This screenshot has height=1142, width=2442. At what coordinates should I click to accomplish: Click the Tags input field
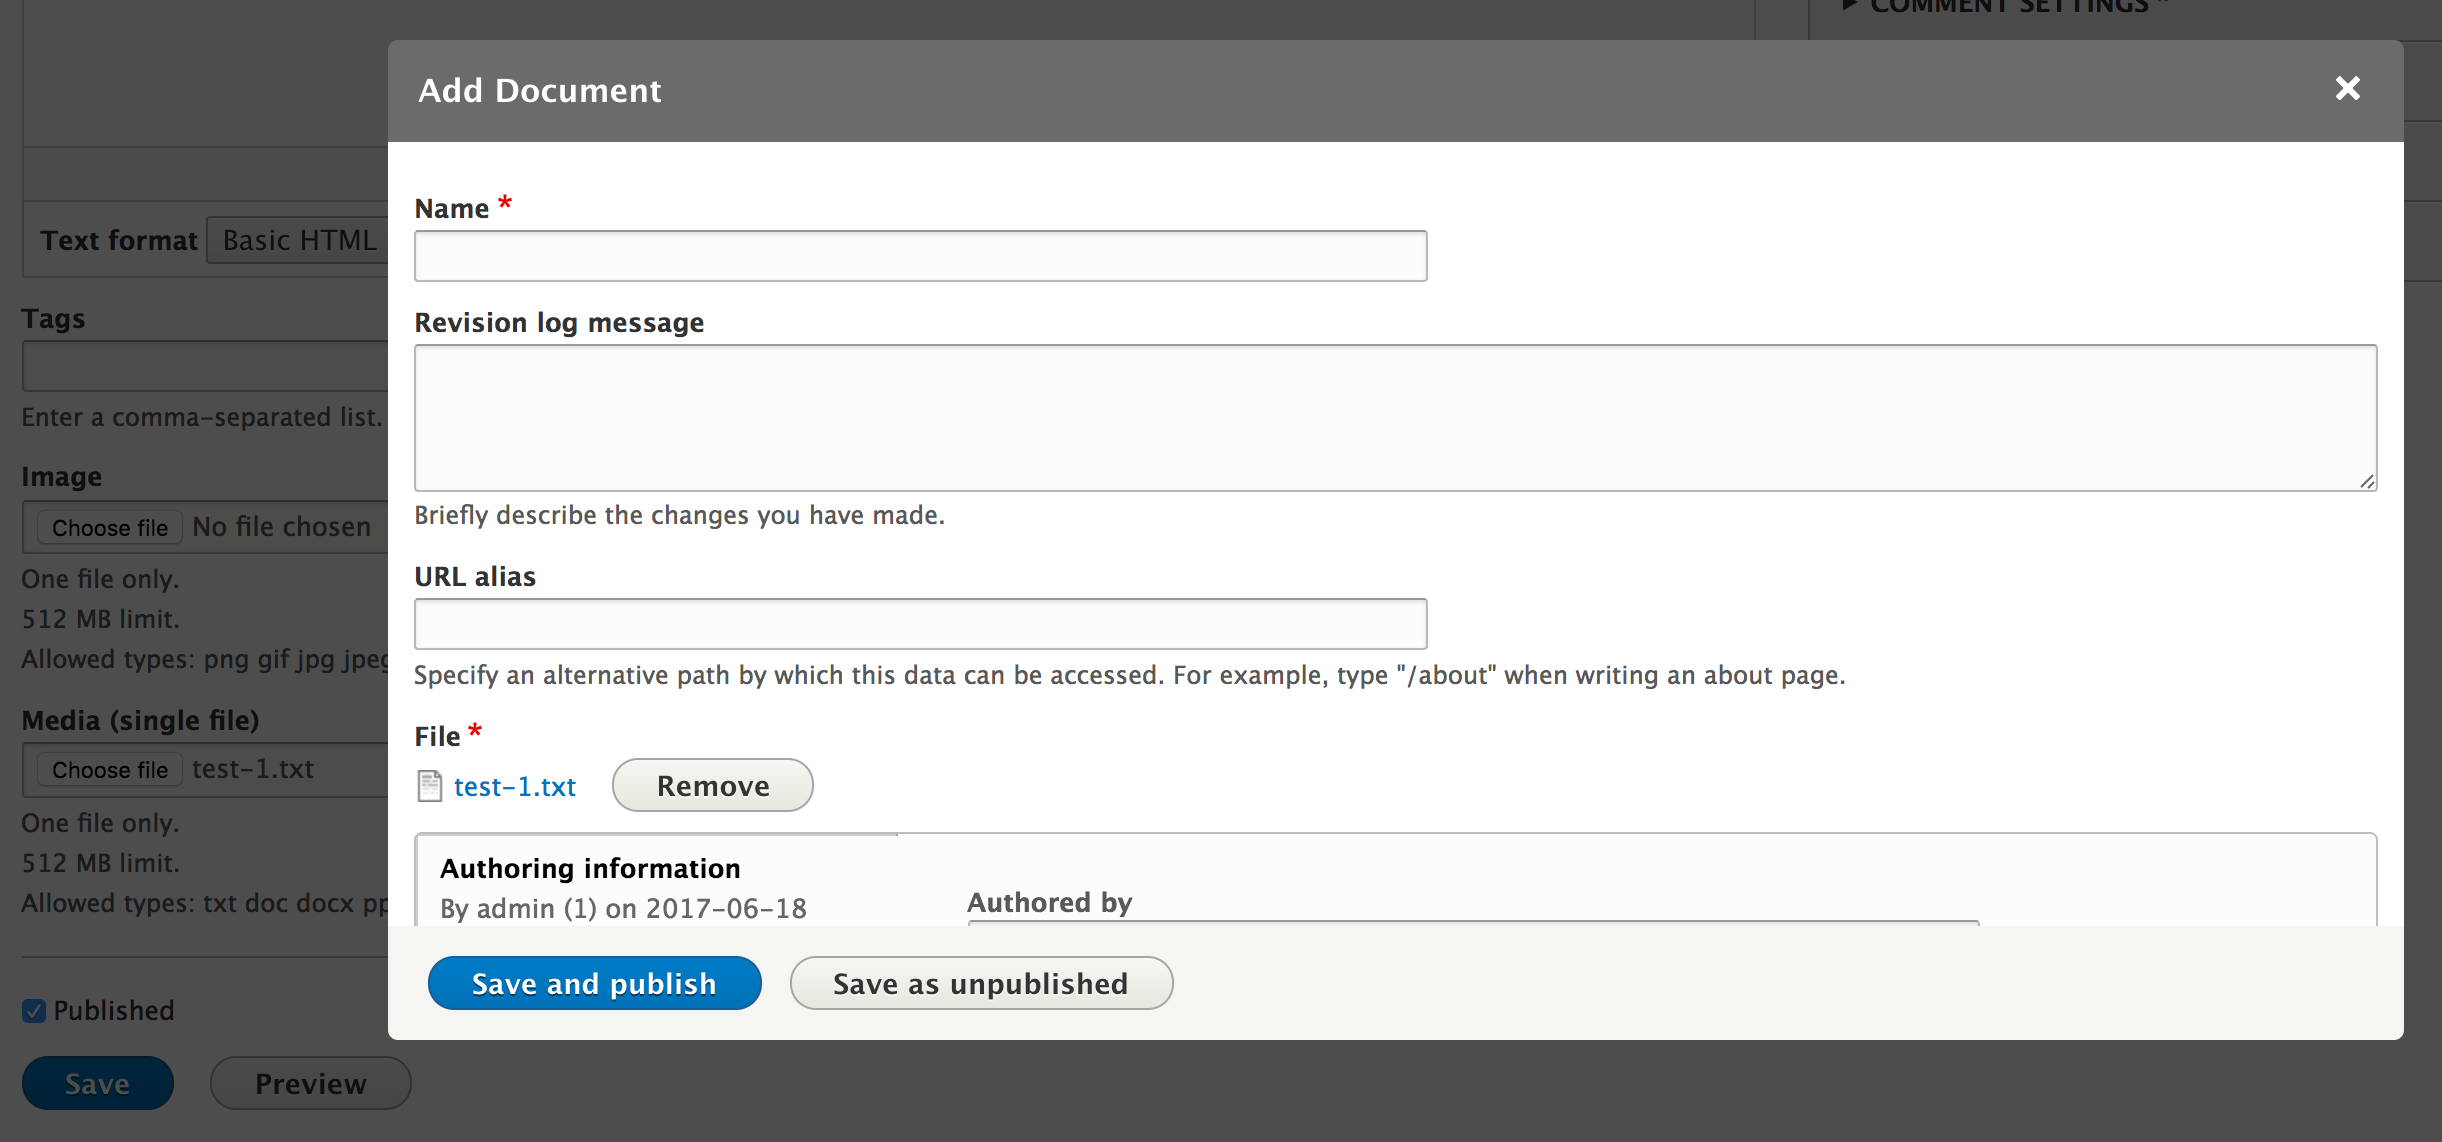point(205,366)
